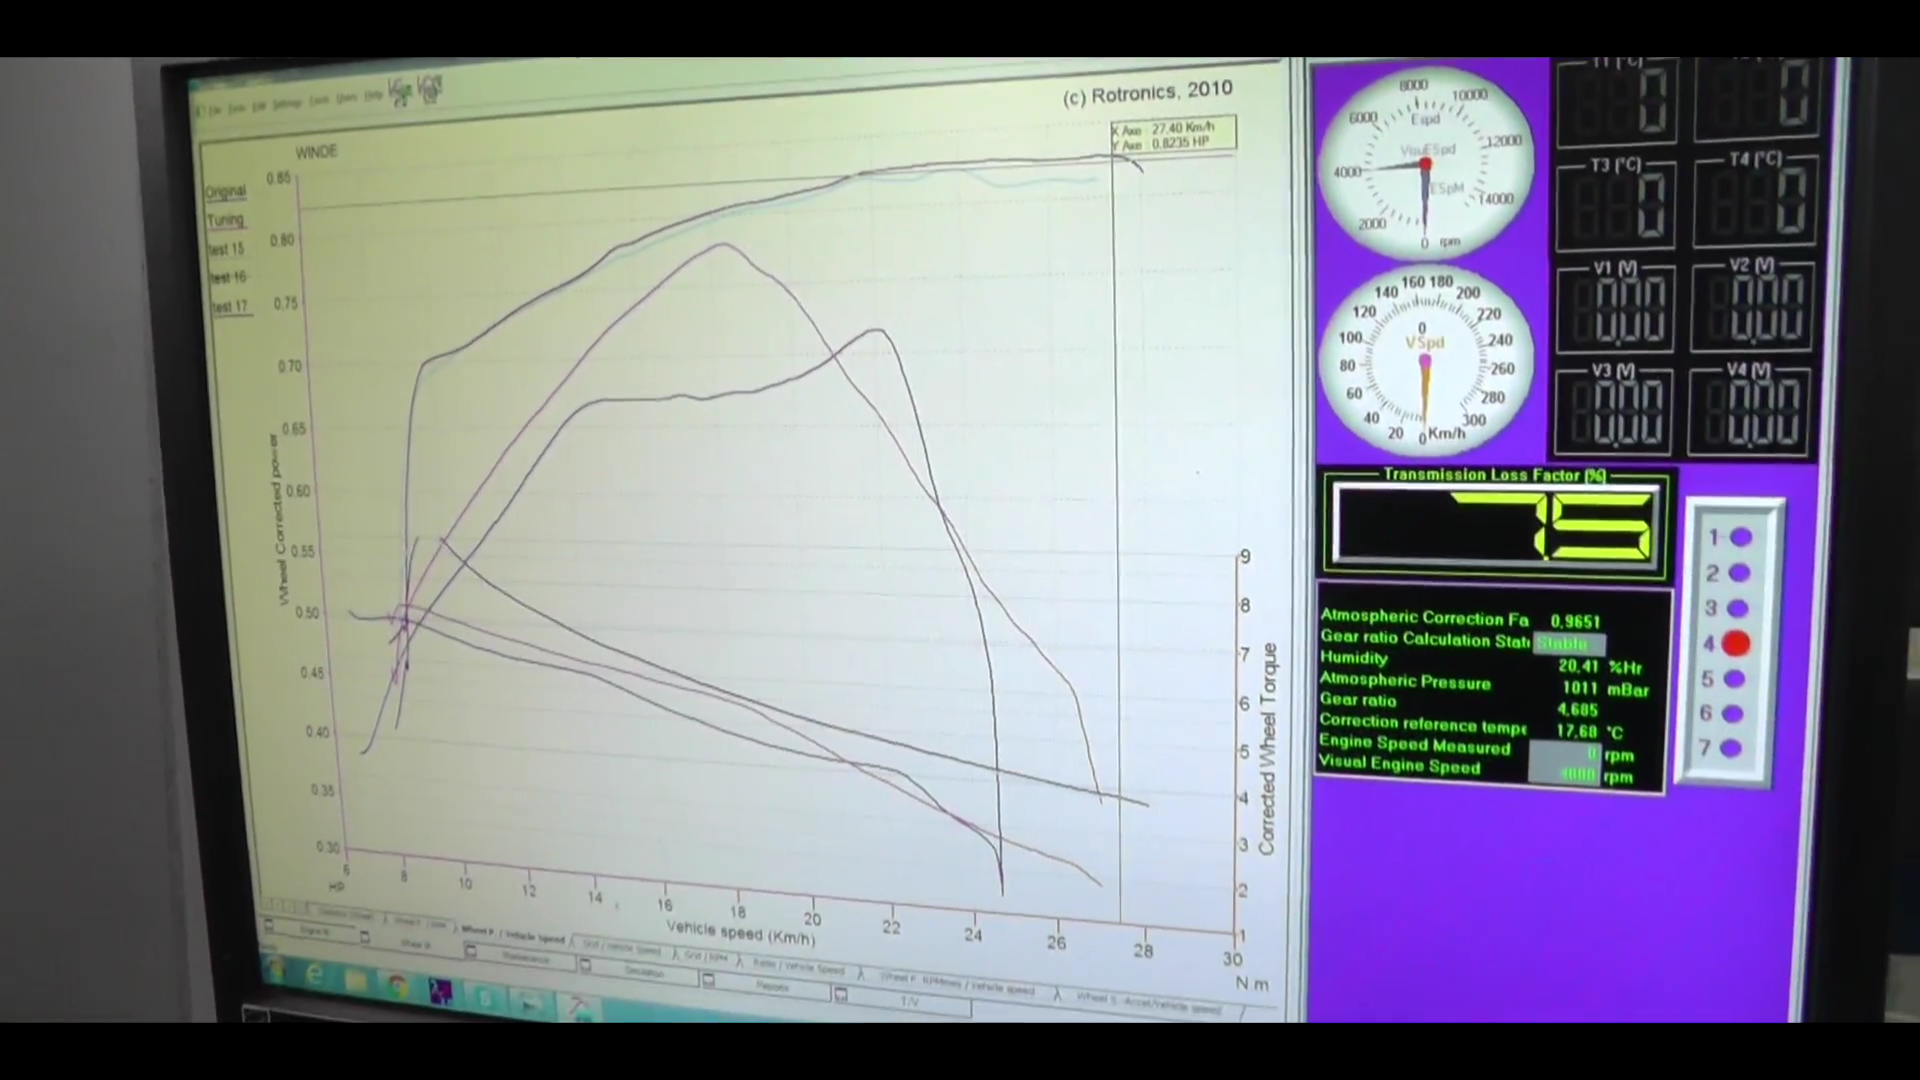Open the Windows Start button
1920x1080 pixels.
pyautogui.click(x=275, y=970)
